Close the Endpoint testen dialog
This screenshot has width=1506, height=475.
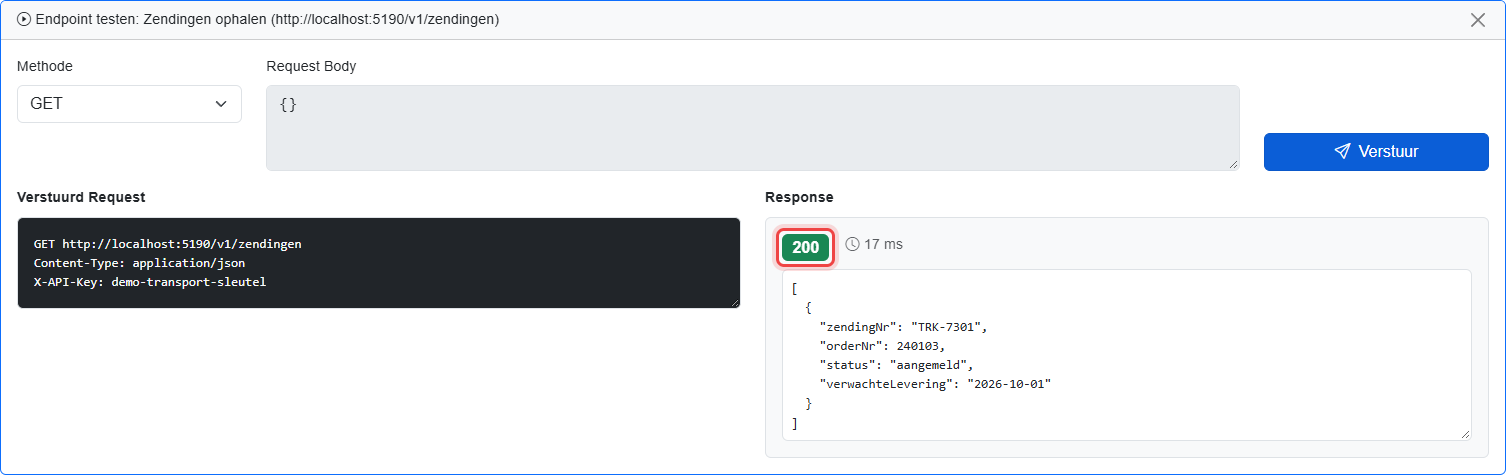(1478, 20)
